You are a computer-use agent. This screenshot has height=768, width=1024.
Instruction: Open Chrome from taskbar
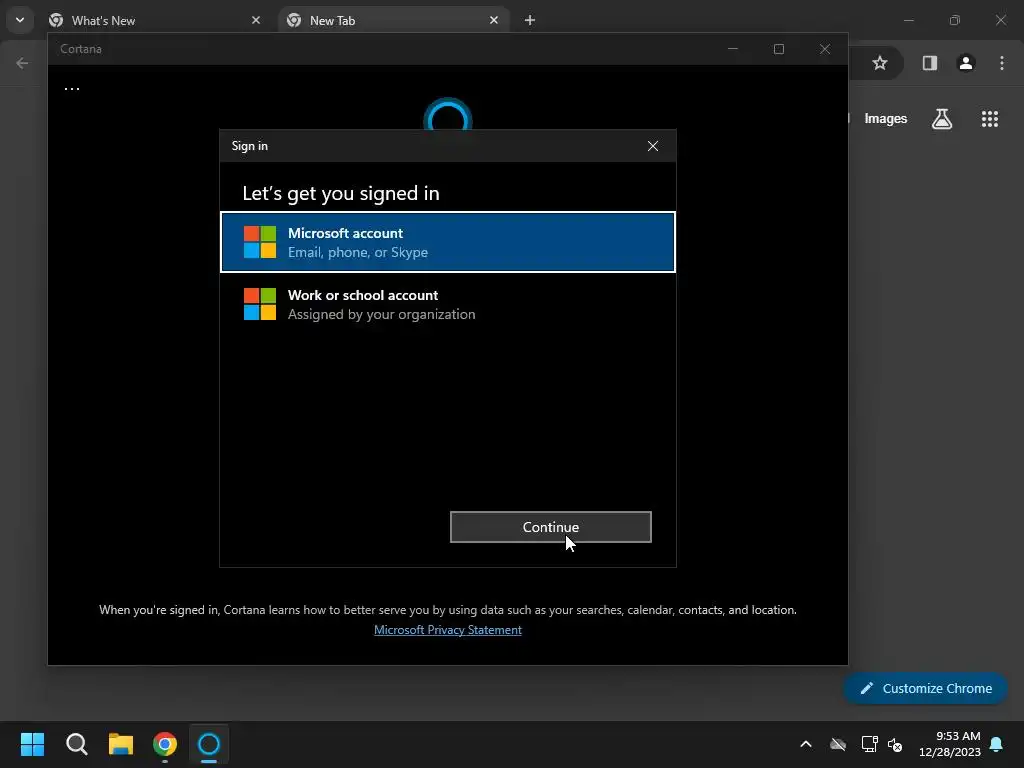[165, 744]
